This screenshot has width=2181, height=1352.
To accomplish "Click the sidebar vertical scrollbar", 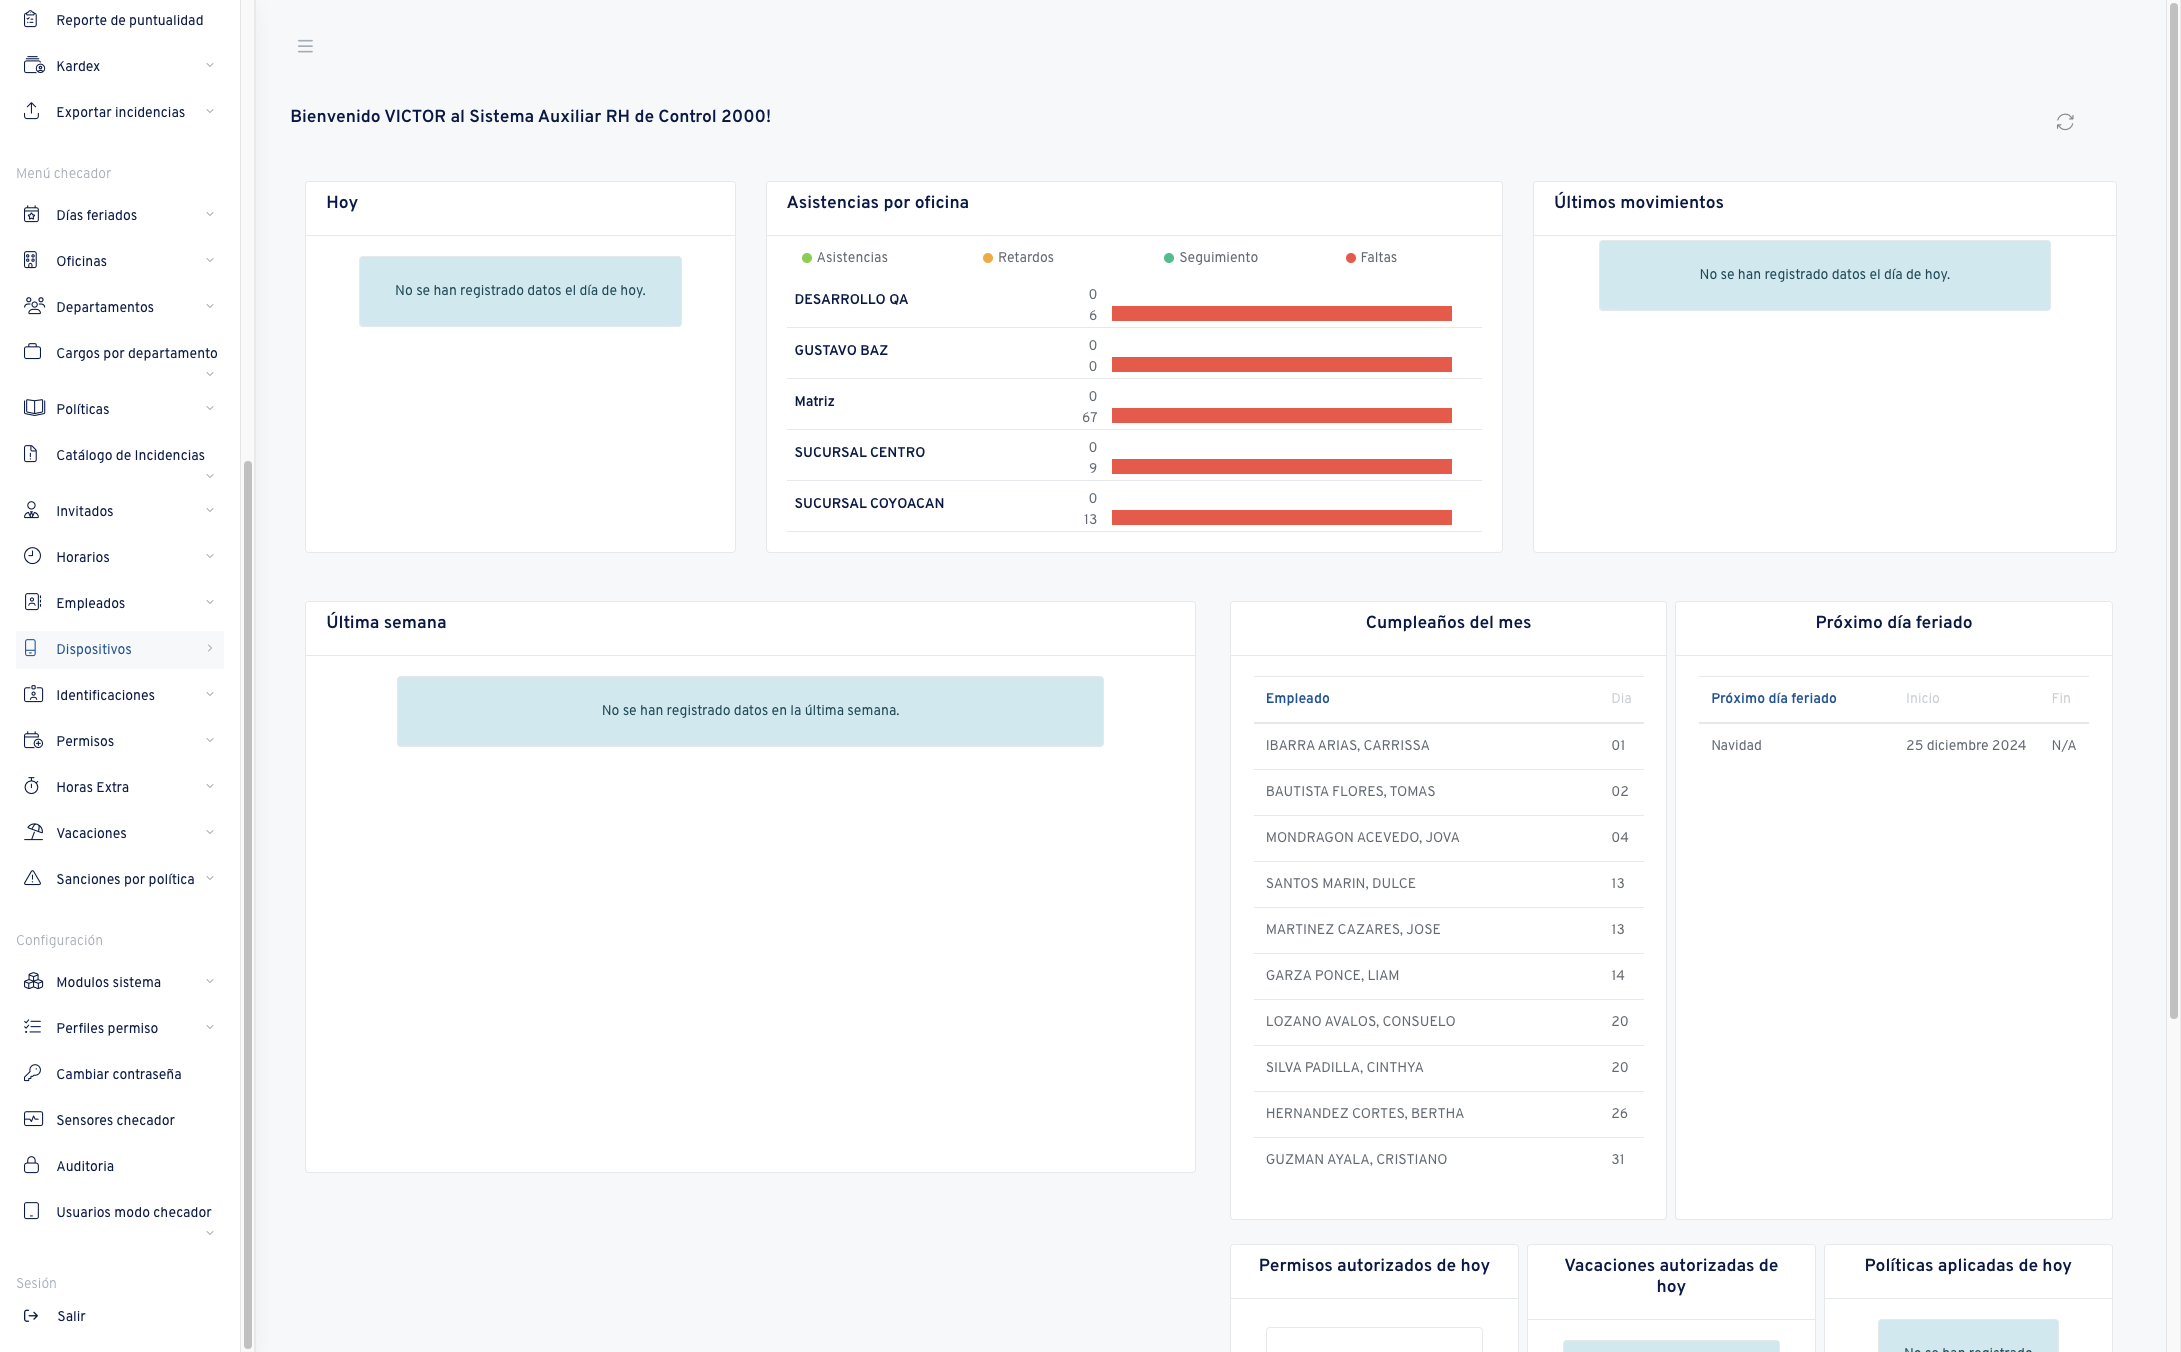I will tap(247, 905).
